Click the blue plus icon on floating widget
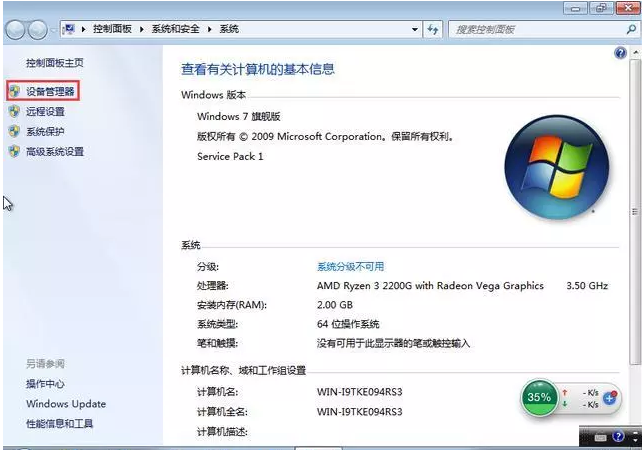642x450 pixels. (610, 398)
